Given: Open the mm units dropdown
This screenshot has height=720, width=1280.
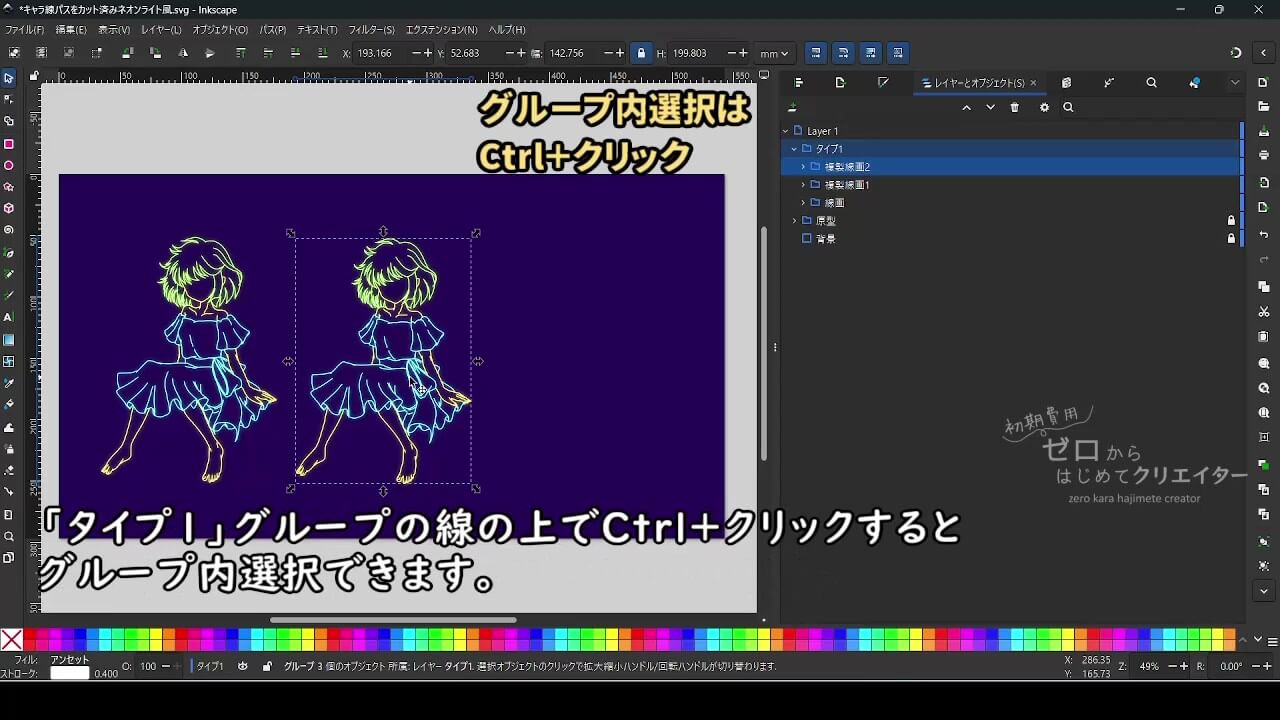Looking at the screenshot, I should 773,53.
